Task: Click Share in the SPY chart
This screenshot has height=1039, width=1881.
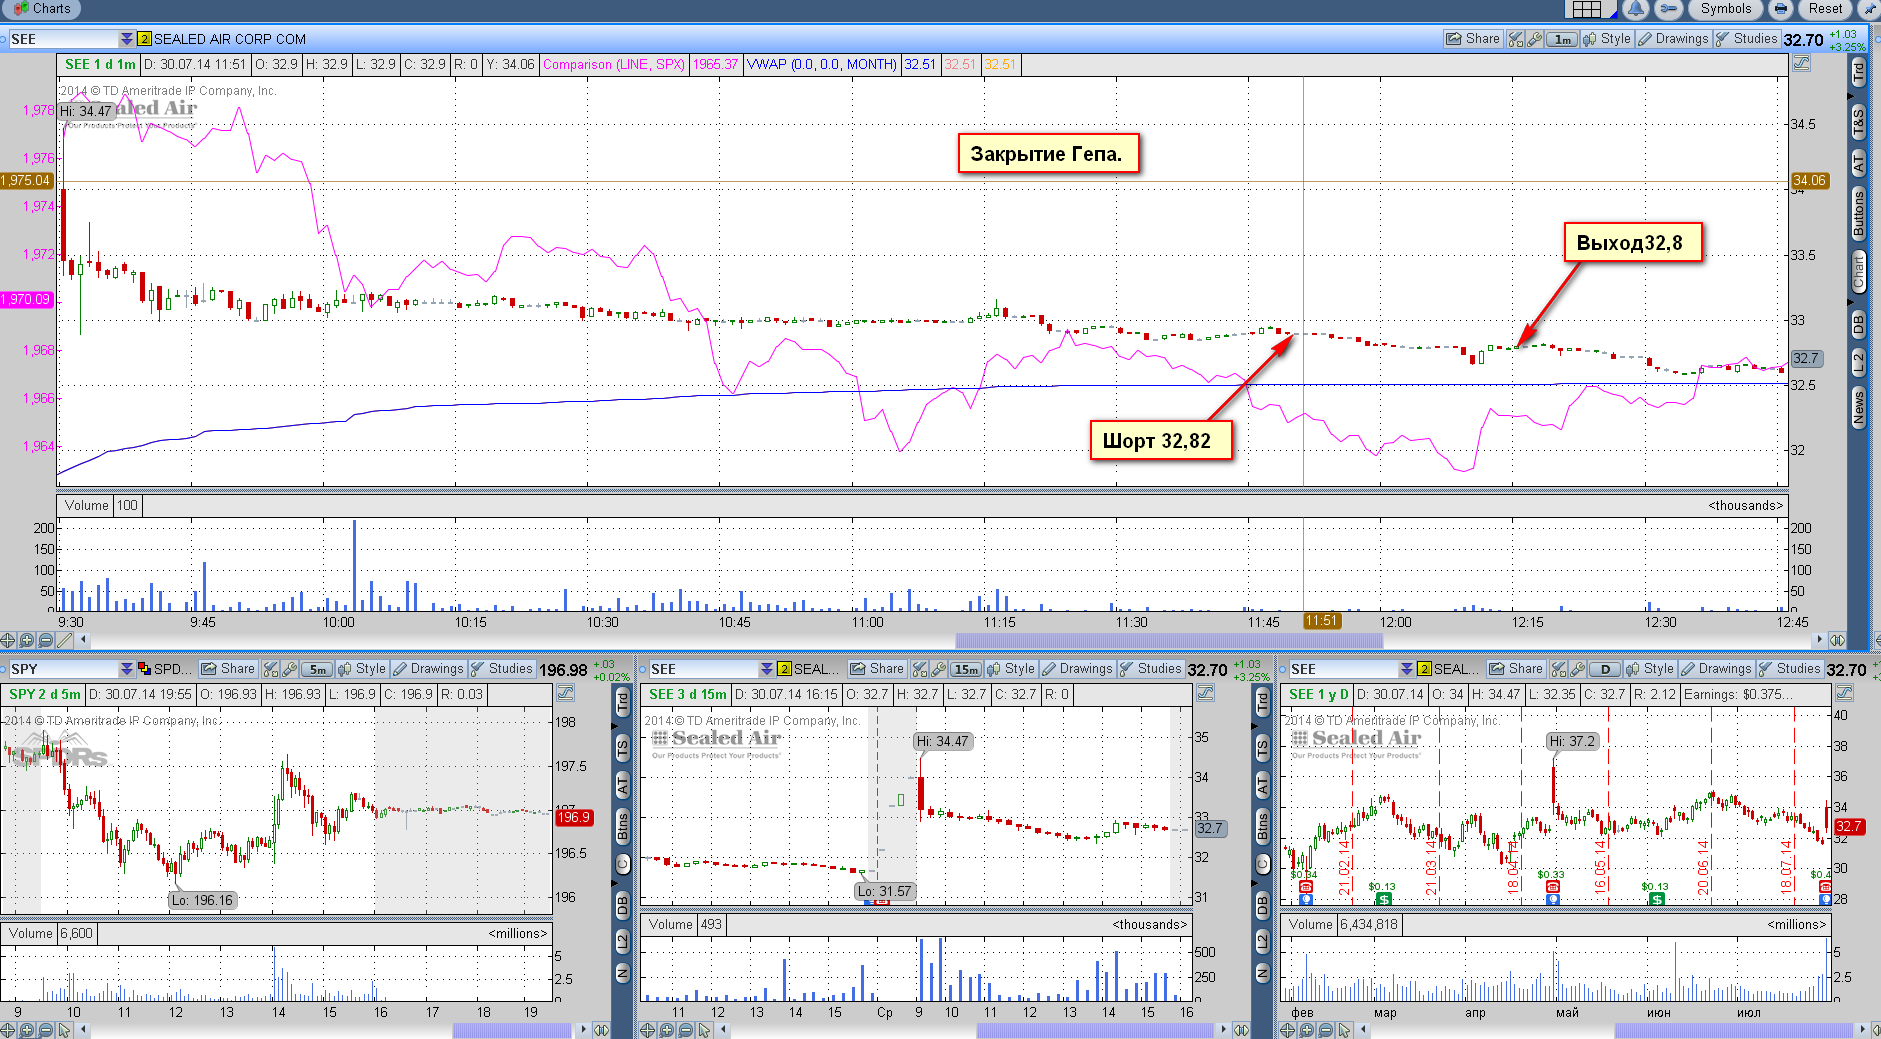Action: pos(228,669)
